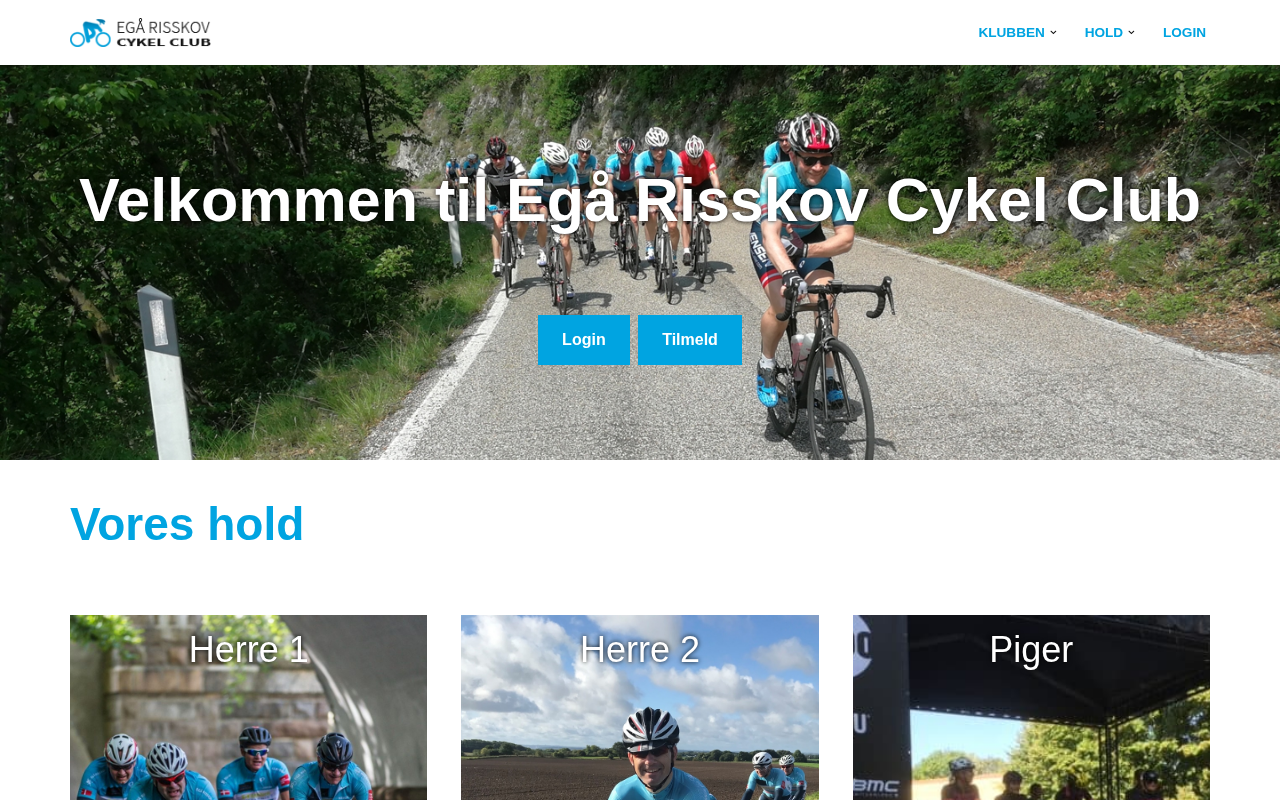The width and height of the screenshot is (1280, 800).
Task: Click the cyclist icon in the logo
Action: [x=90, y=33]
